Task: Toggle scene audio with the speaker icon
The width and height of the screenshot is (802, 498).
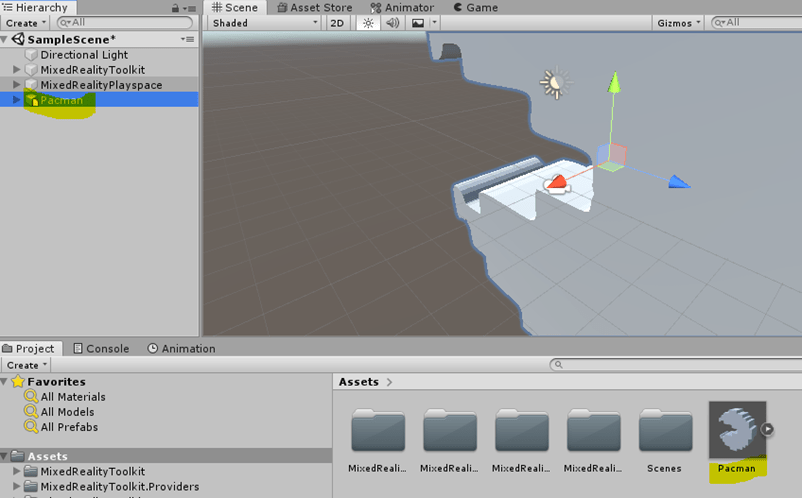Action: point(393,23)
